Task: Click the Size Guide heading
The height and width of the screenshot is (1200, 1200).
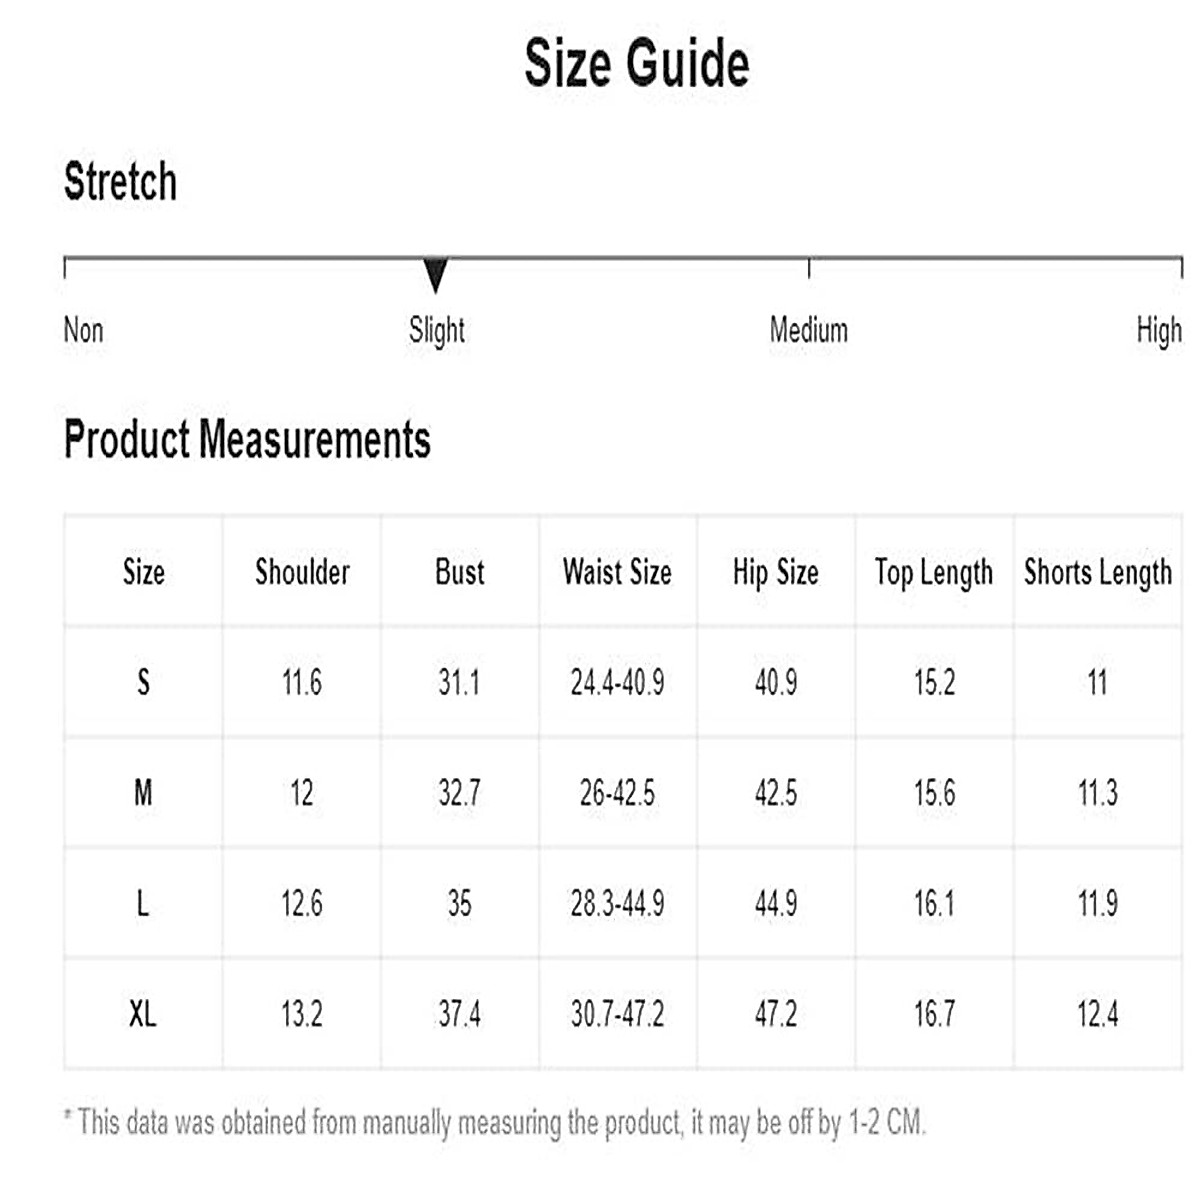Action: pos(637,63)
